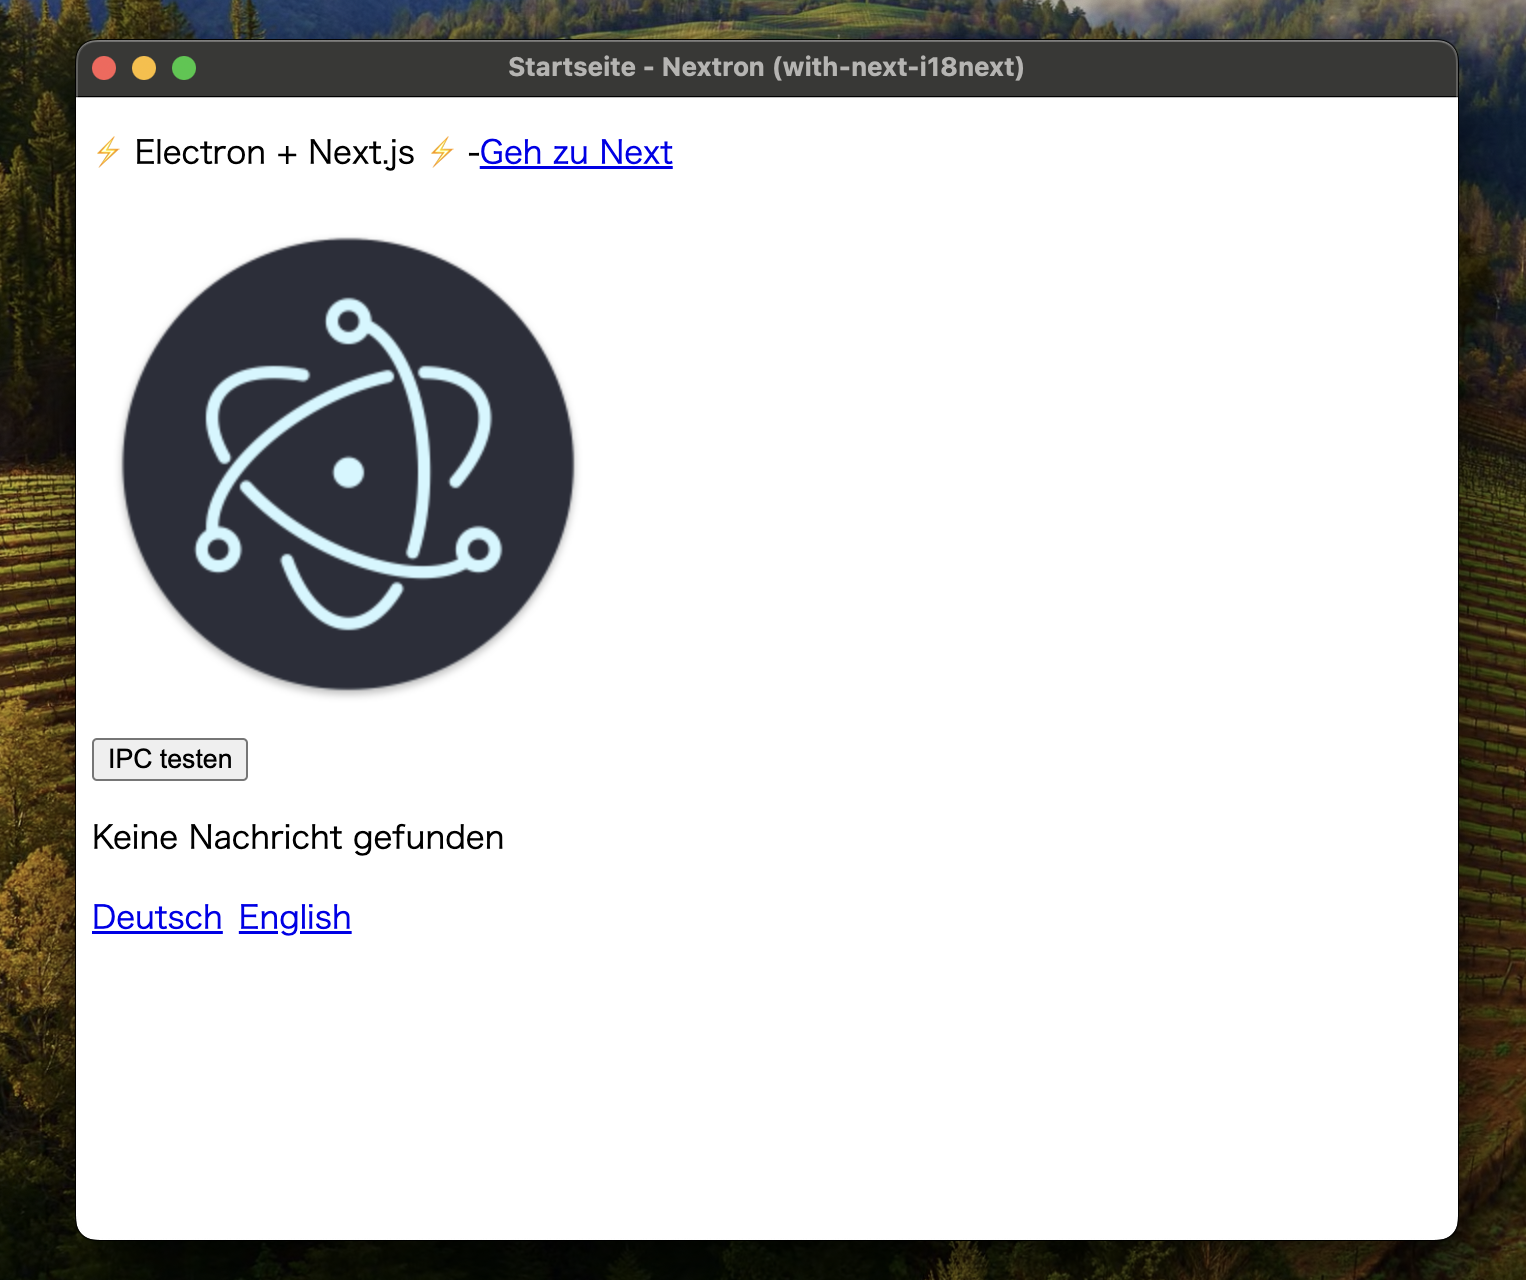Close the Nextron window
Screen dimensions: 1526x1280
pyautogui.click(x=104, y=68)
